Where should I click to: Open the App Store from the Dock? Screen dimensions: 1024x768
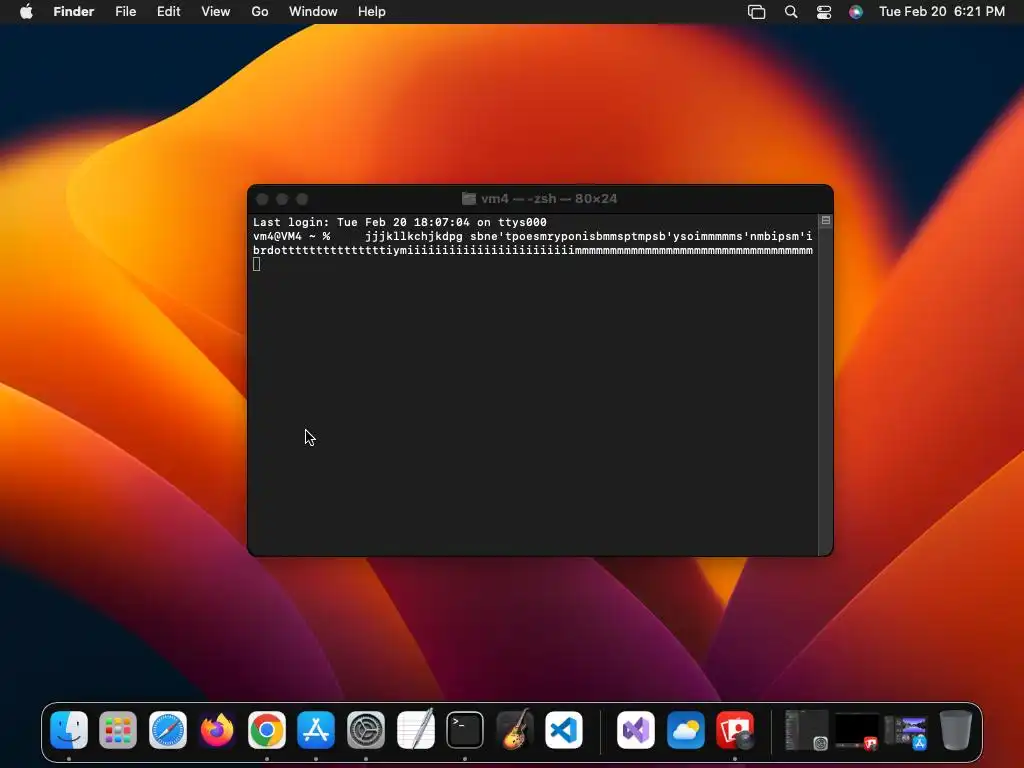point(316,730)
